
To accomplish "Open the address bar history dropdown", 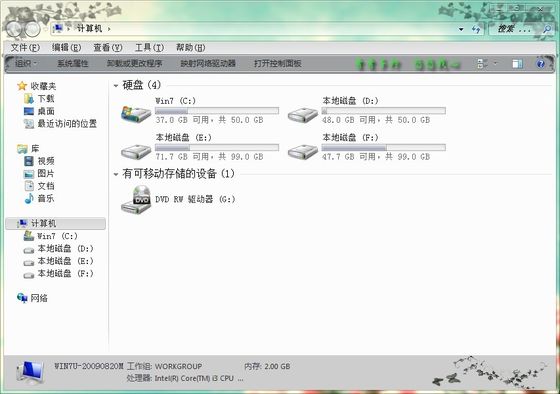I will [461, 29].
